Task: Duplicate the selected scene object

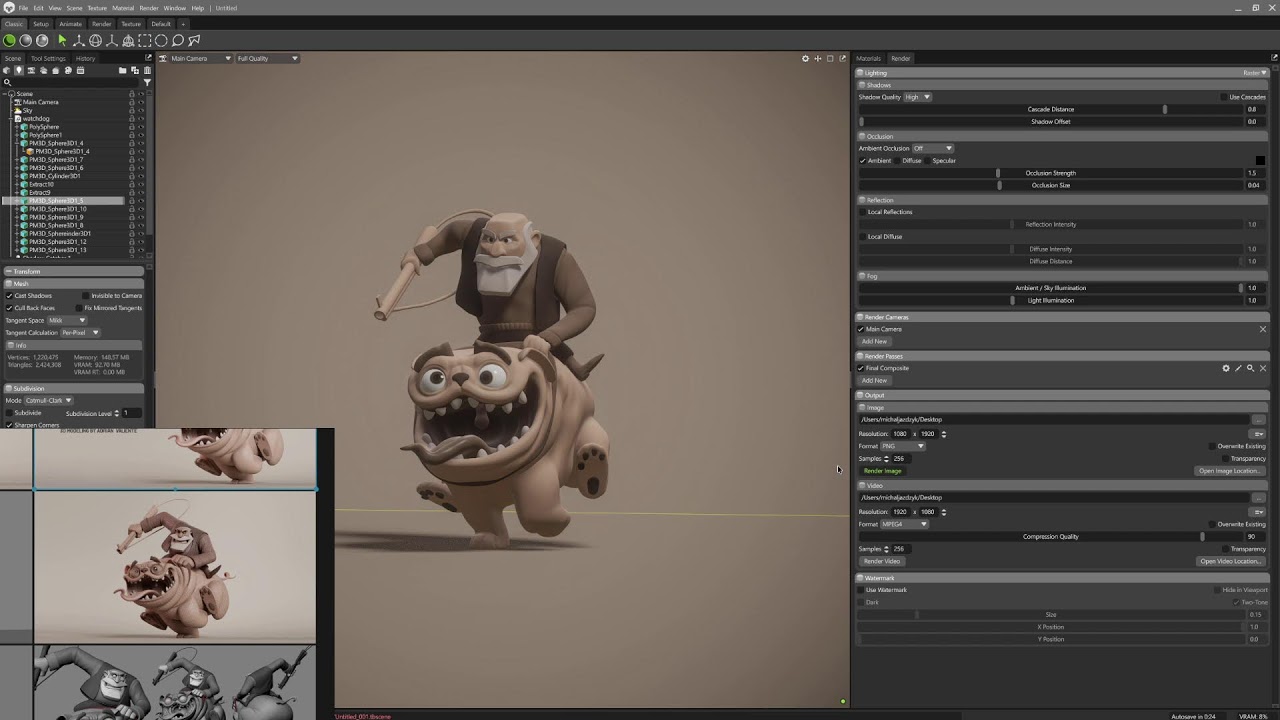Action: (x=135, y=70)
